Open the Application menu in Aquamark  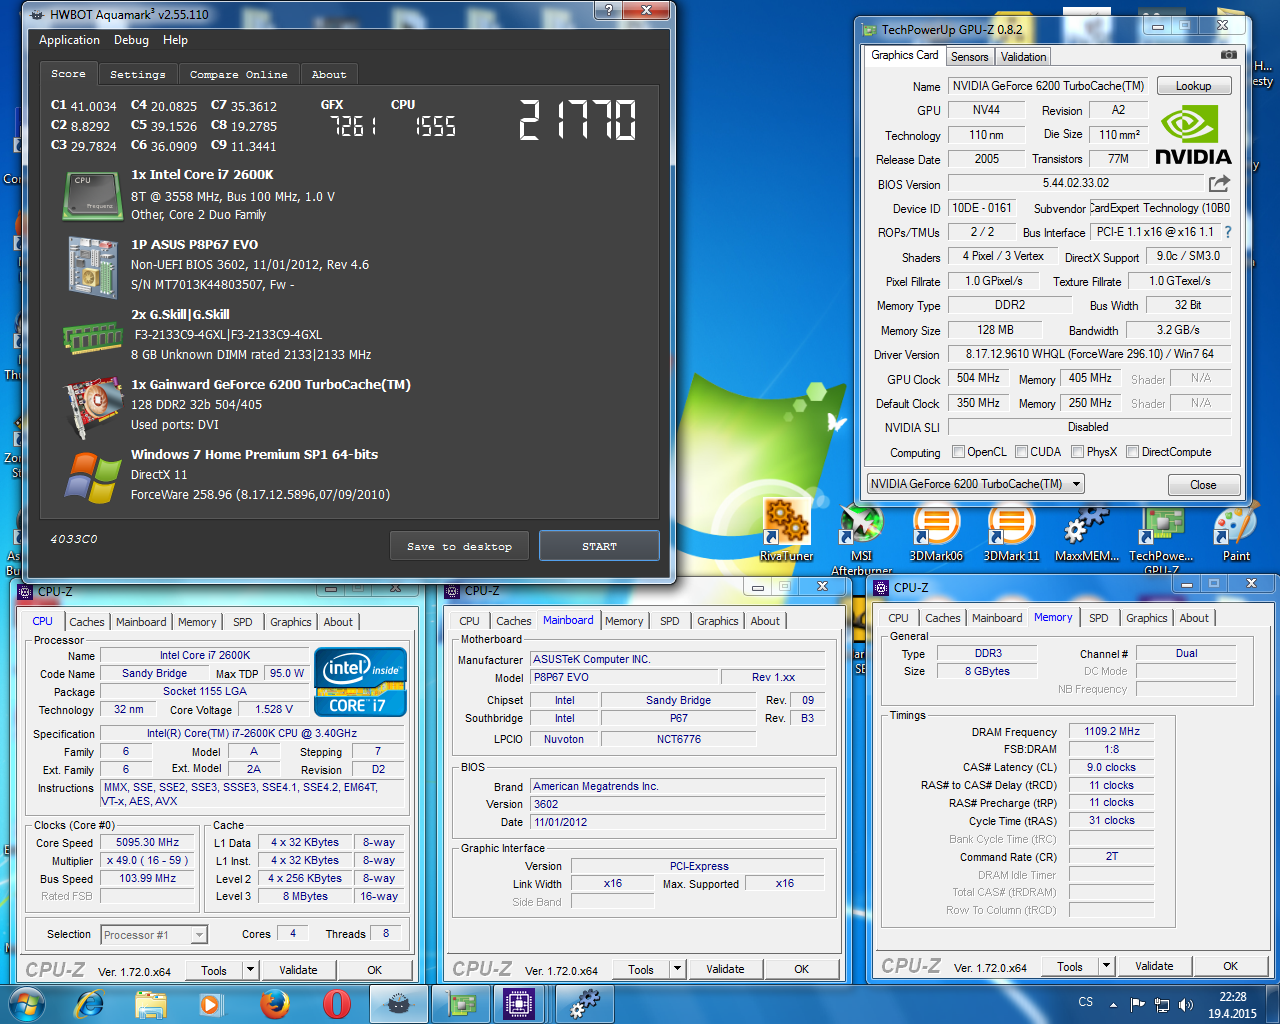(x=69, y=40)
